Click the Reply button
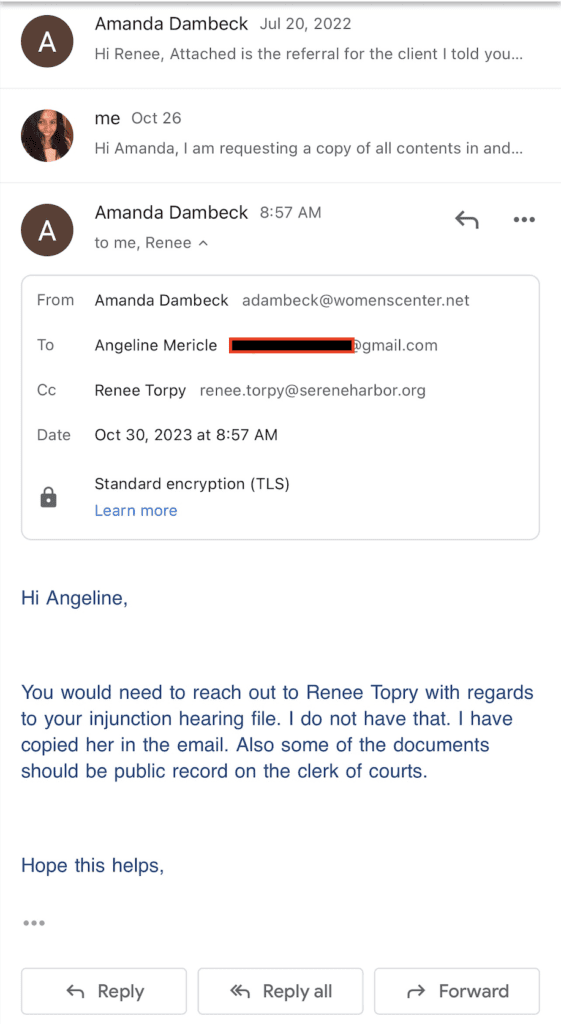Image resolution: width=561 pixels, height=1024 pixels. tap(104, 991)
